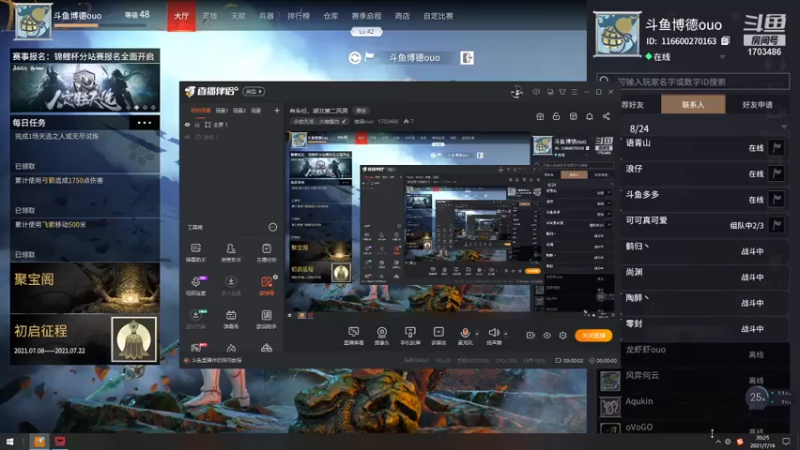
Task: Open the 排行榜 tab
Action: [x=298, y=16]
